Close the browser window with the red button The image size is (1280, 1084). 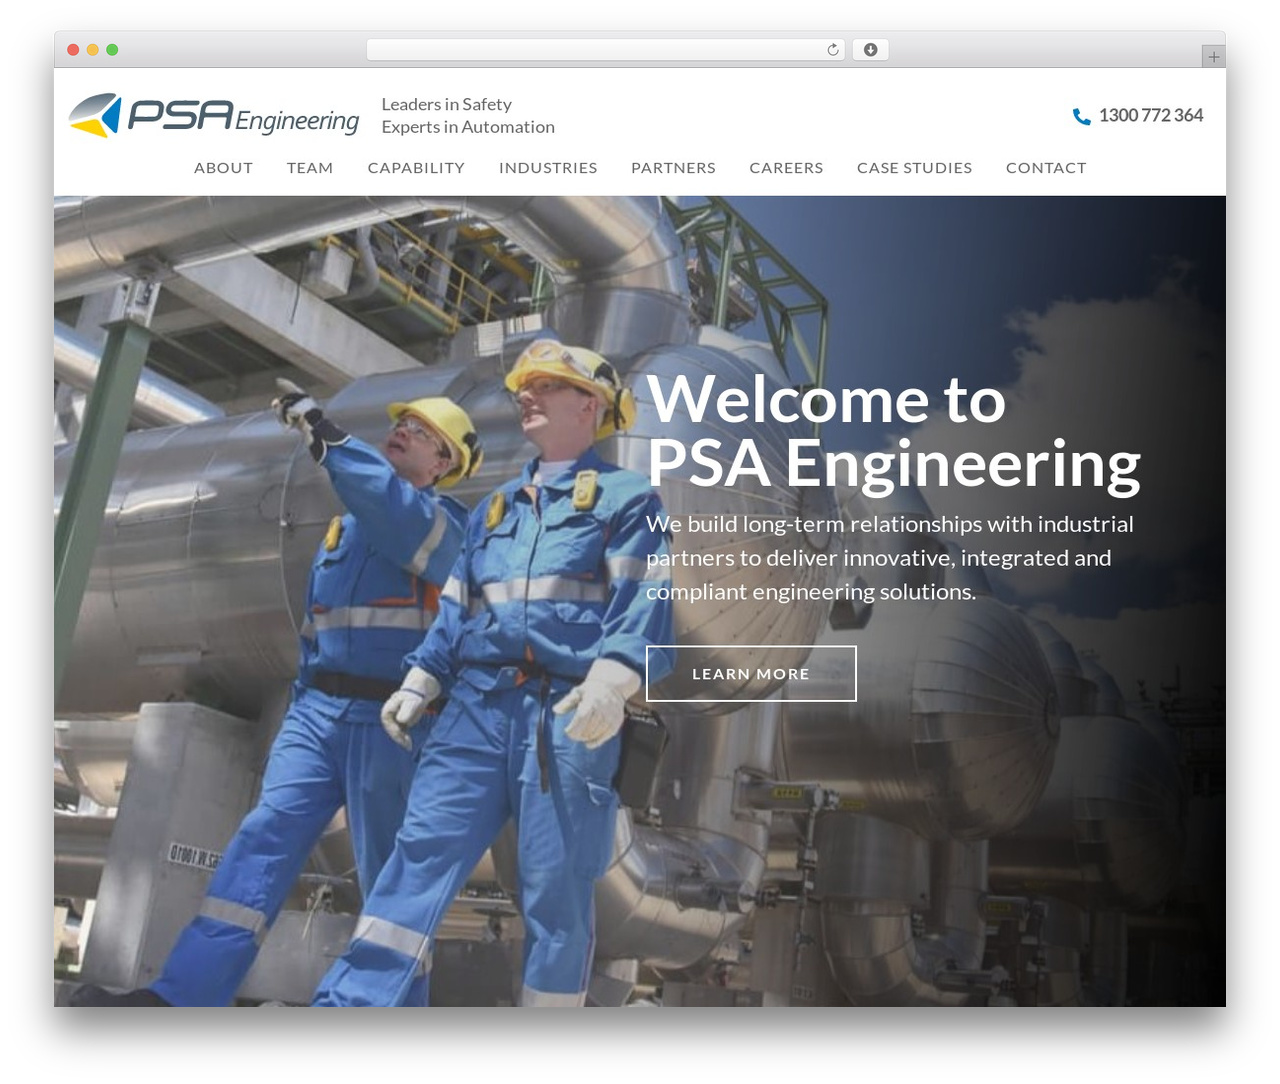[73, 50]
